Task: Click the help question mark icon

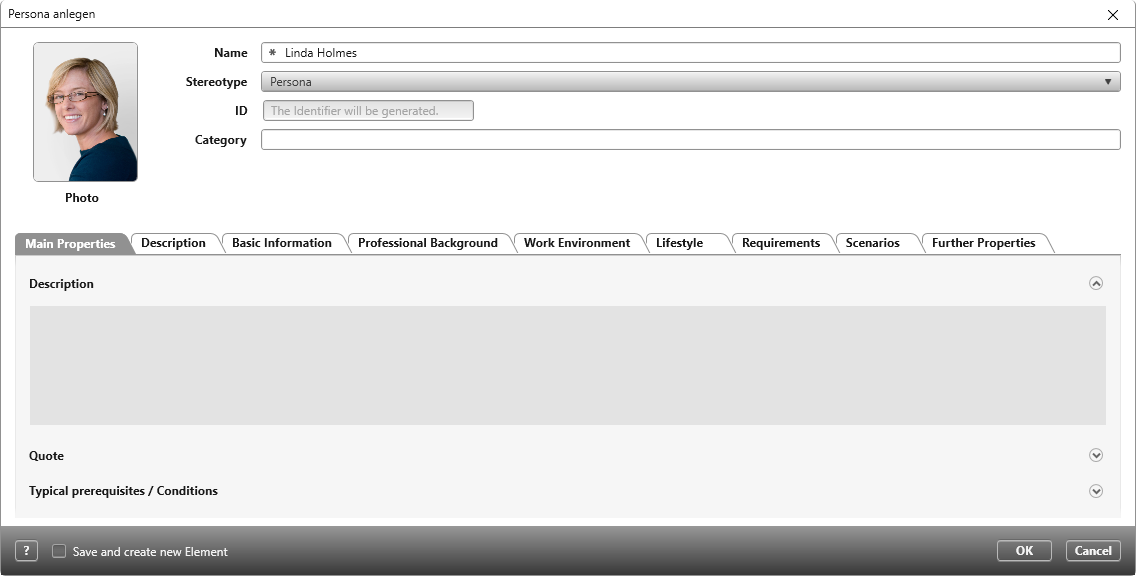Action: pyautogui.click(x=24, y=550)
